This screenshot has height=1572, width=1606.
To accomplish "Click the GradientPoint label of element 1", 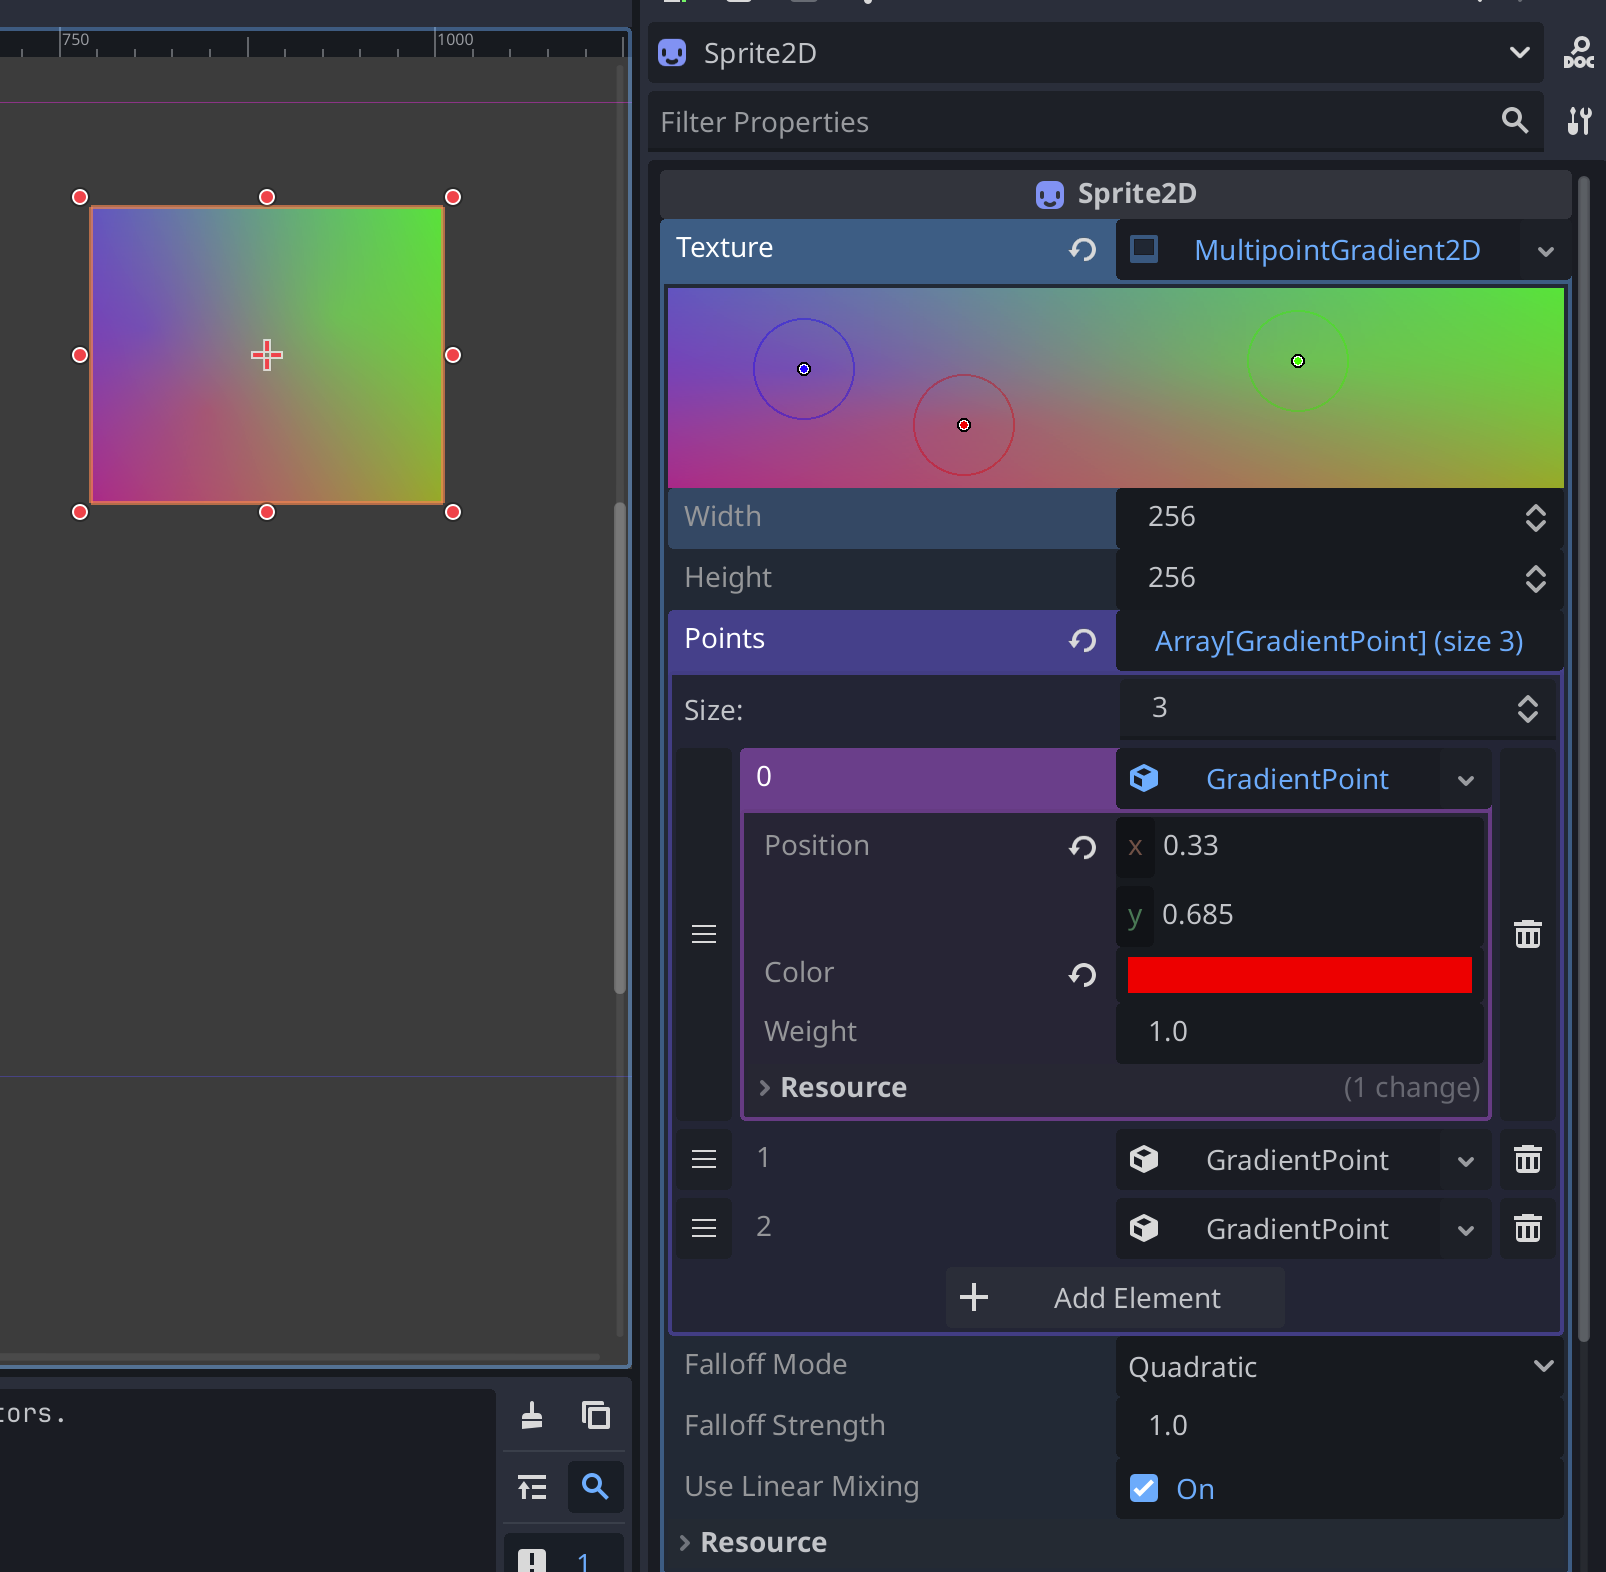I will click(1297, 1160).
